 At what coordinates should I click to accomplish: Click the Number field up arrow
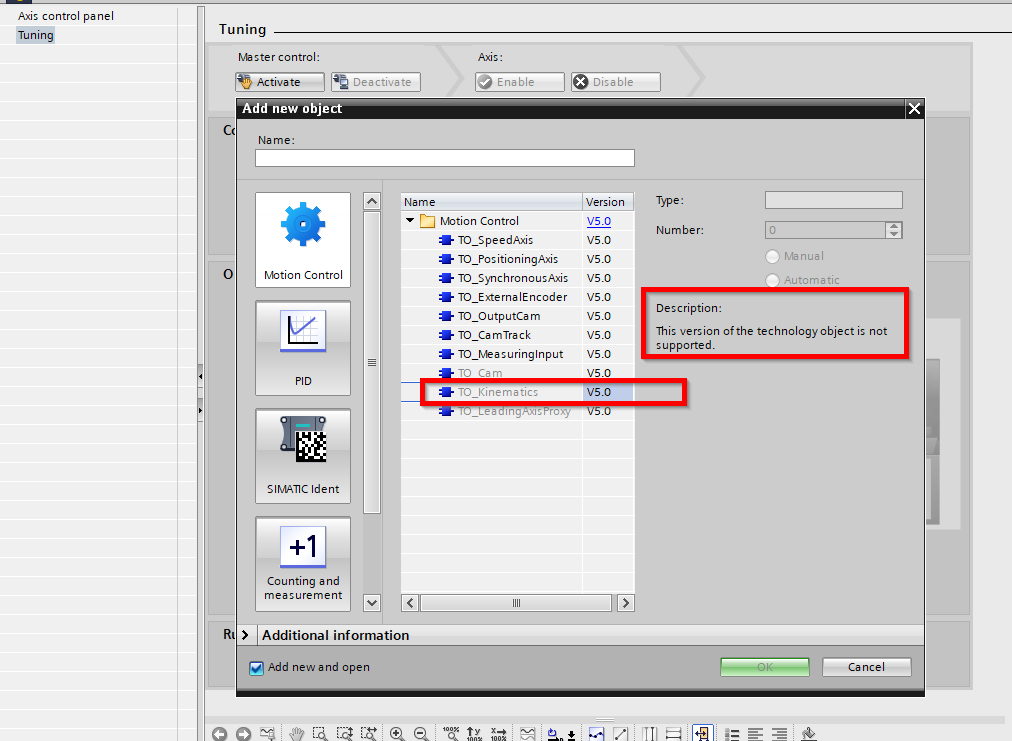[x=893, y=226]
